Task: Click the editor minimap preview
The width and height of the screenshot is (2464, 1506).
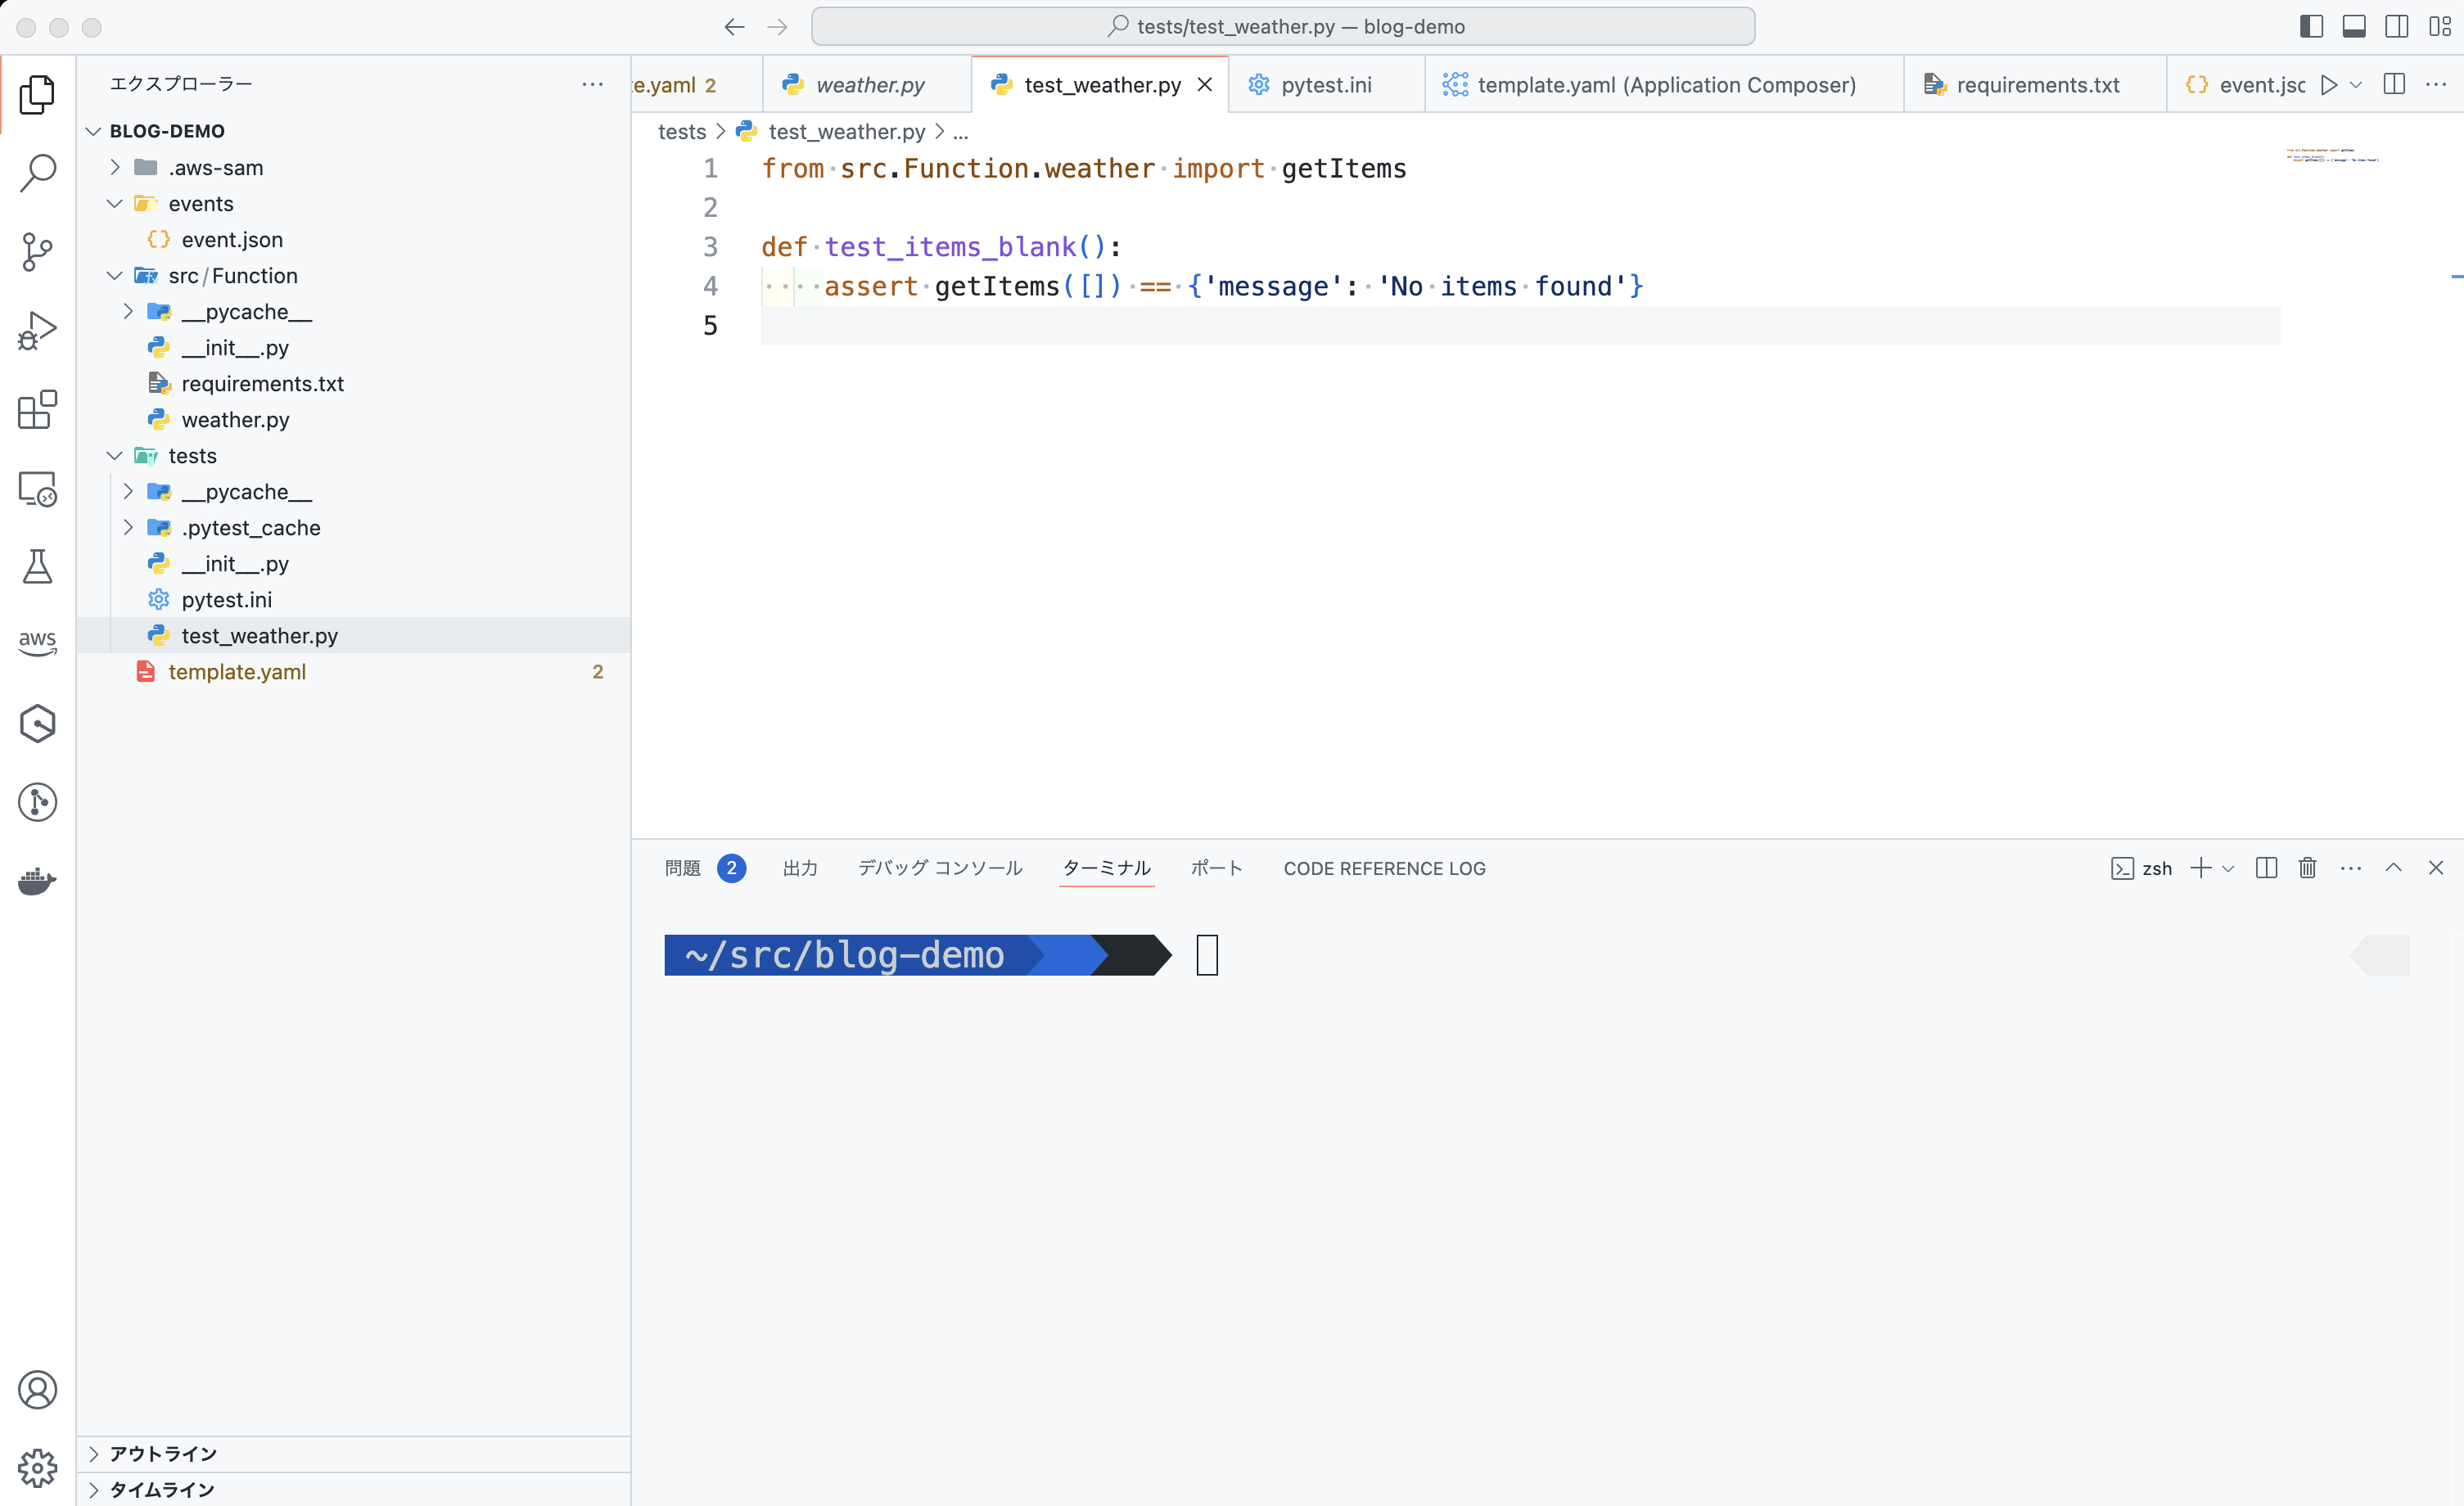Action: point(2333,155)
